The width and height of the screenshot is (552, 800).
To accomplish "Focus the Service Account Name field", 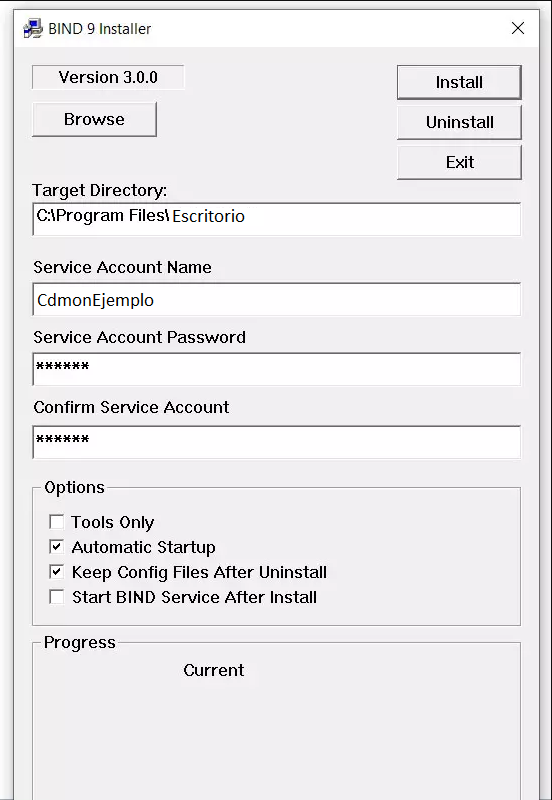I will pyautogui.click(x=277, y=299).
